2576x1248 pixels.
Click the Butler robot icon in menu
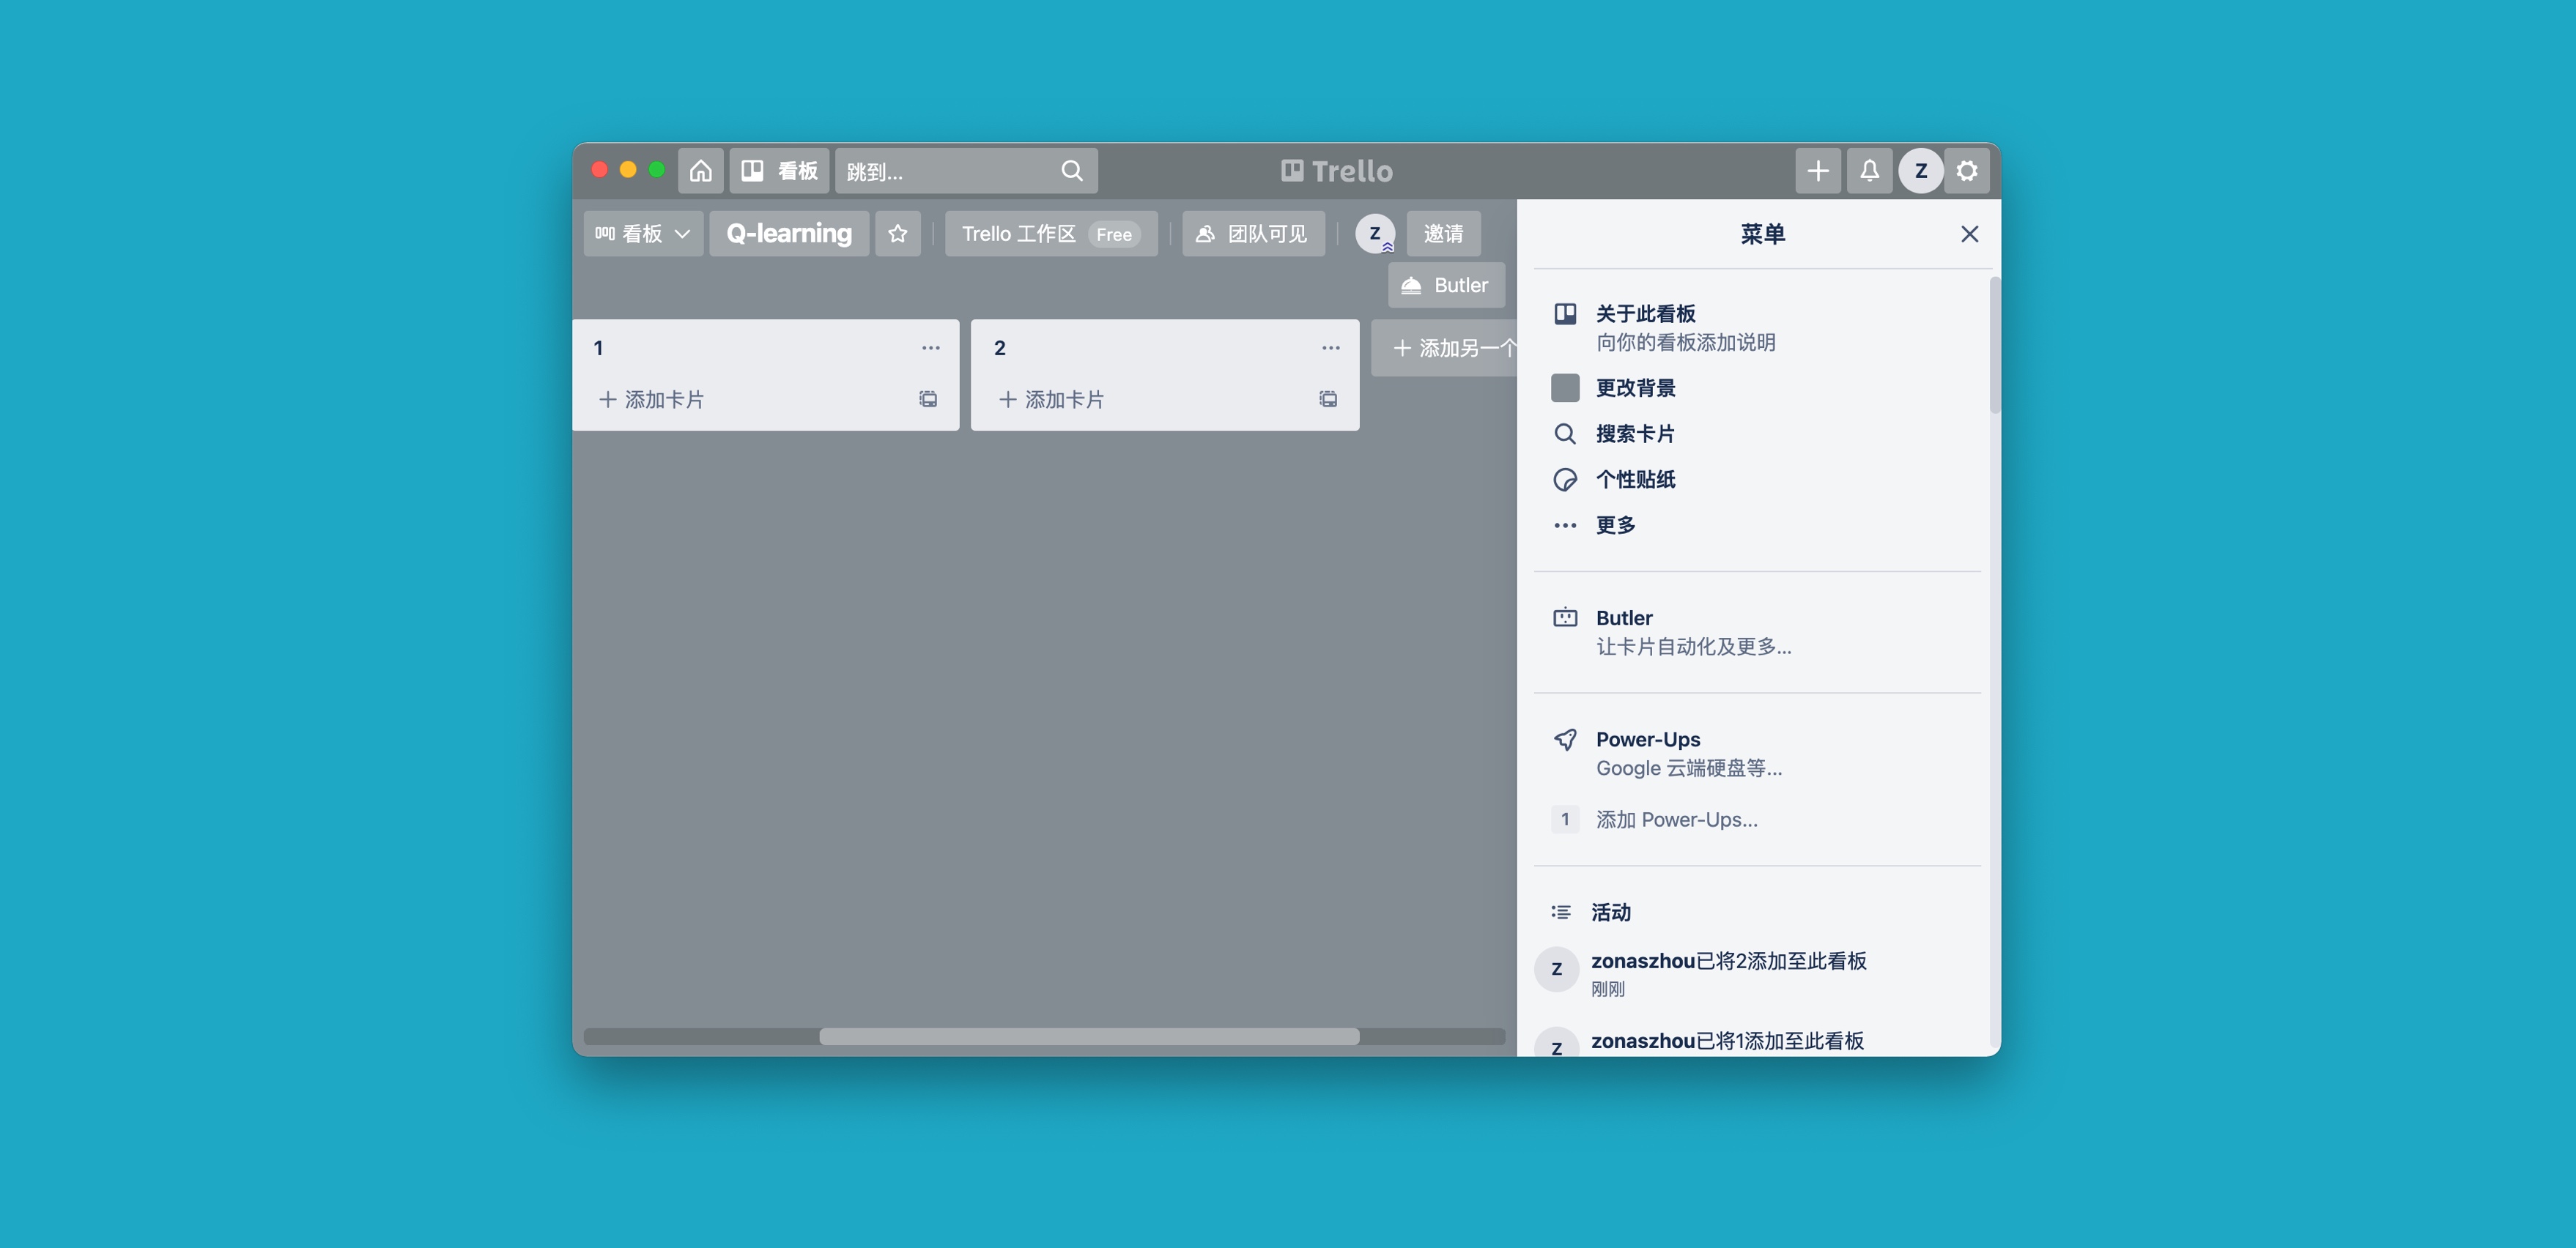[1565, 618]
